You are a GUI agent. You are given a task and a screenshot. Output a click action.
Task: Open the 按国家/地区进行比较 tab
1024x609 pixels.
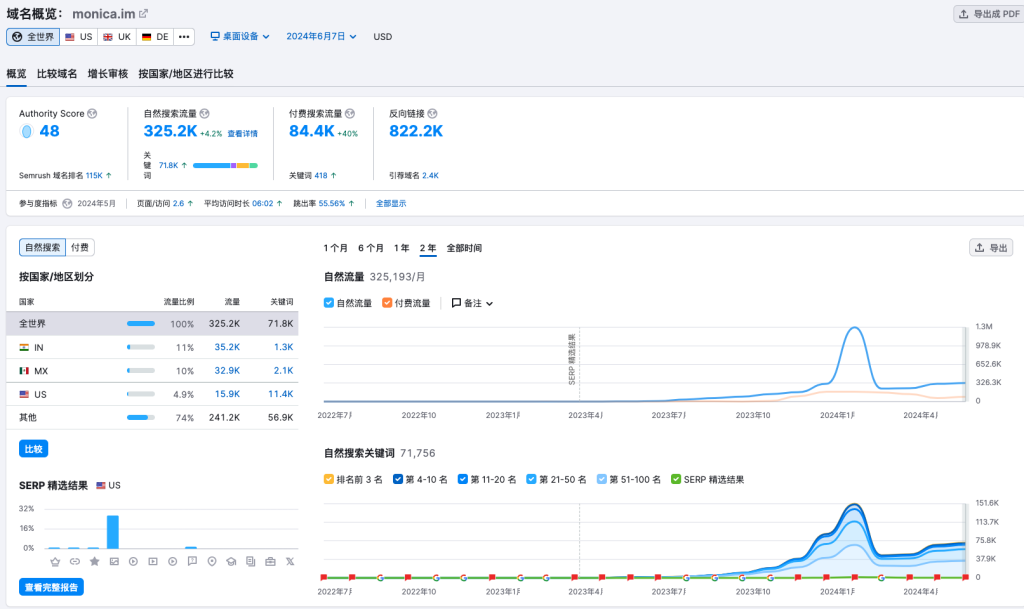185,74
